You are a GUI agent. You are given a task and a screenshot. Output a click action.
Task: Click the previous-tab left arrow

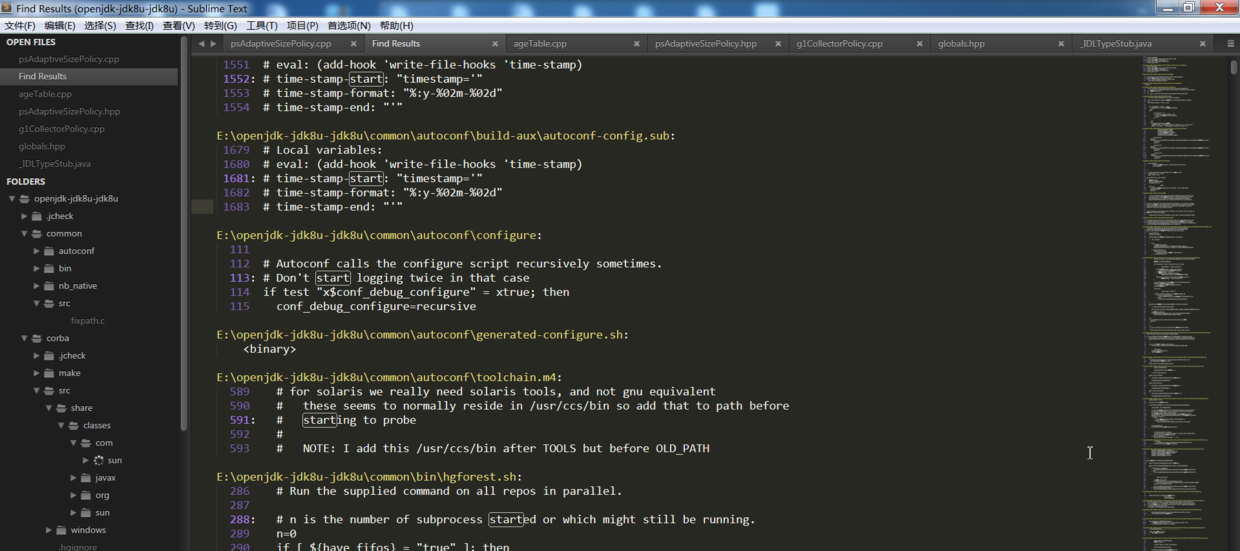pos(201,44)
